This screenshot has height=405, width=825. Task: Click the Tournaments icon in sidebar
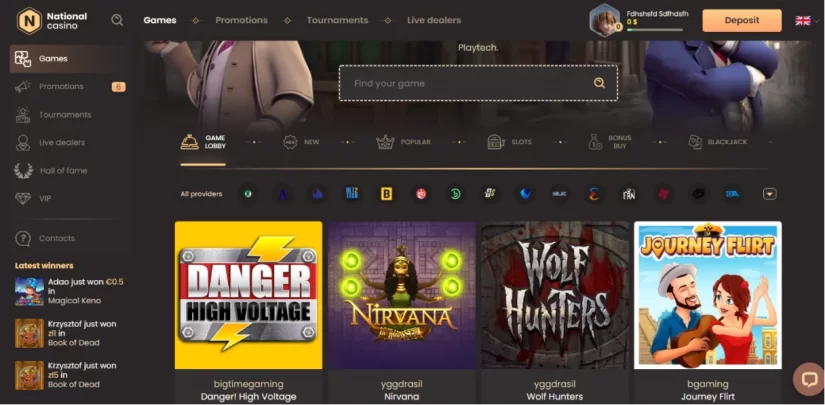23,115
